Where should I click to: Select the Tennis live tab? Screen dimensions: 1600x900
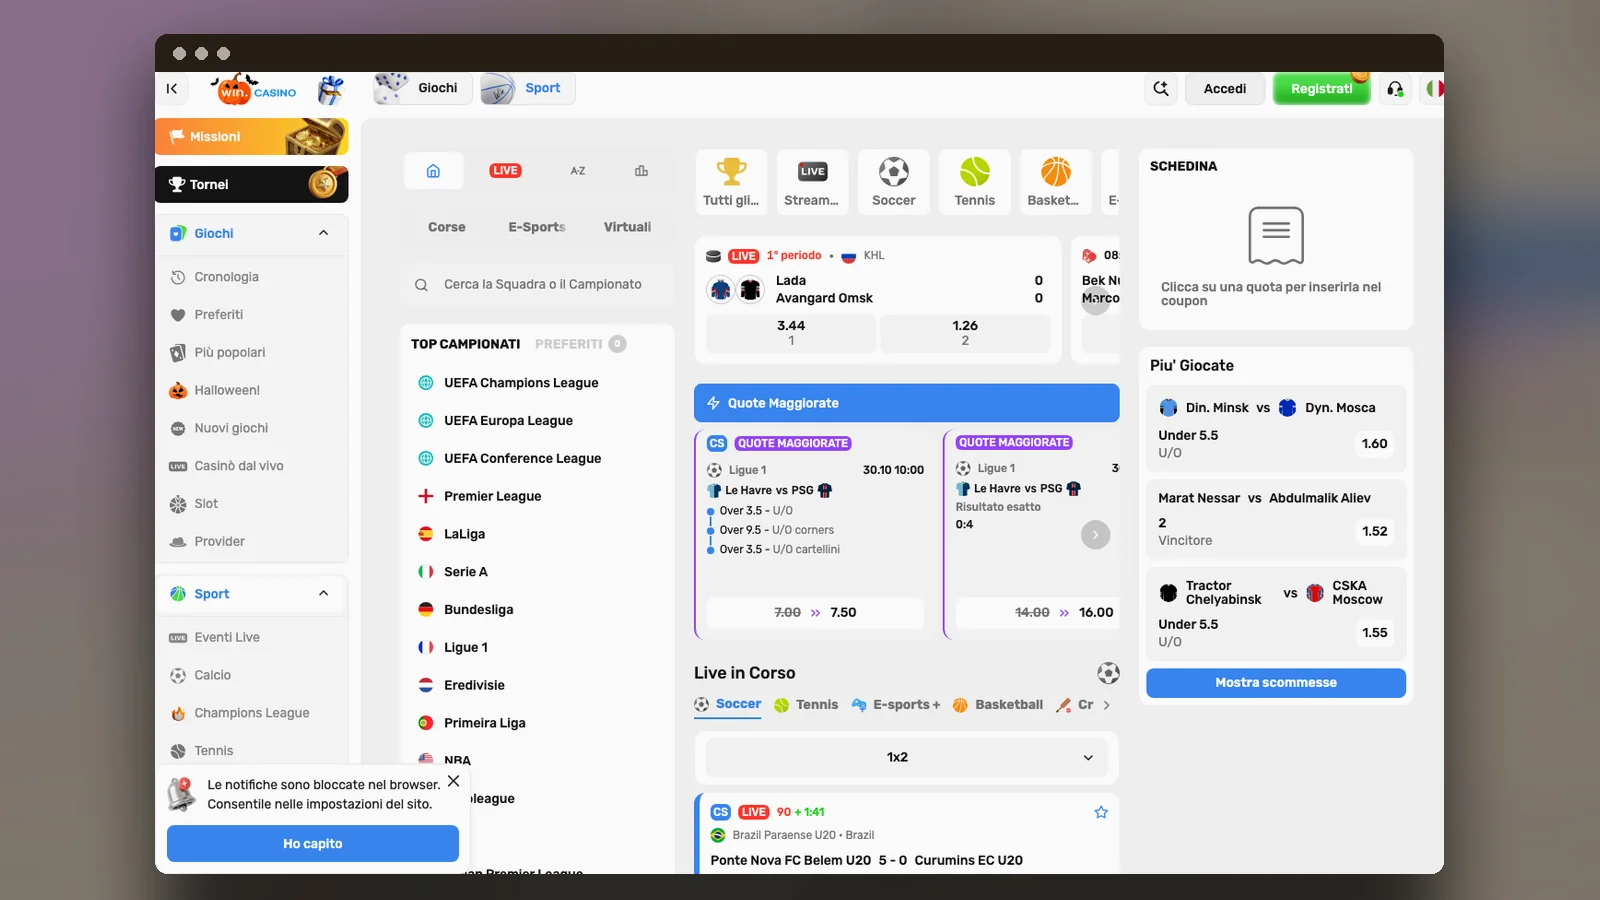point(806,705)
